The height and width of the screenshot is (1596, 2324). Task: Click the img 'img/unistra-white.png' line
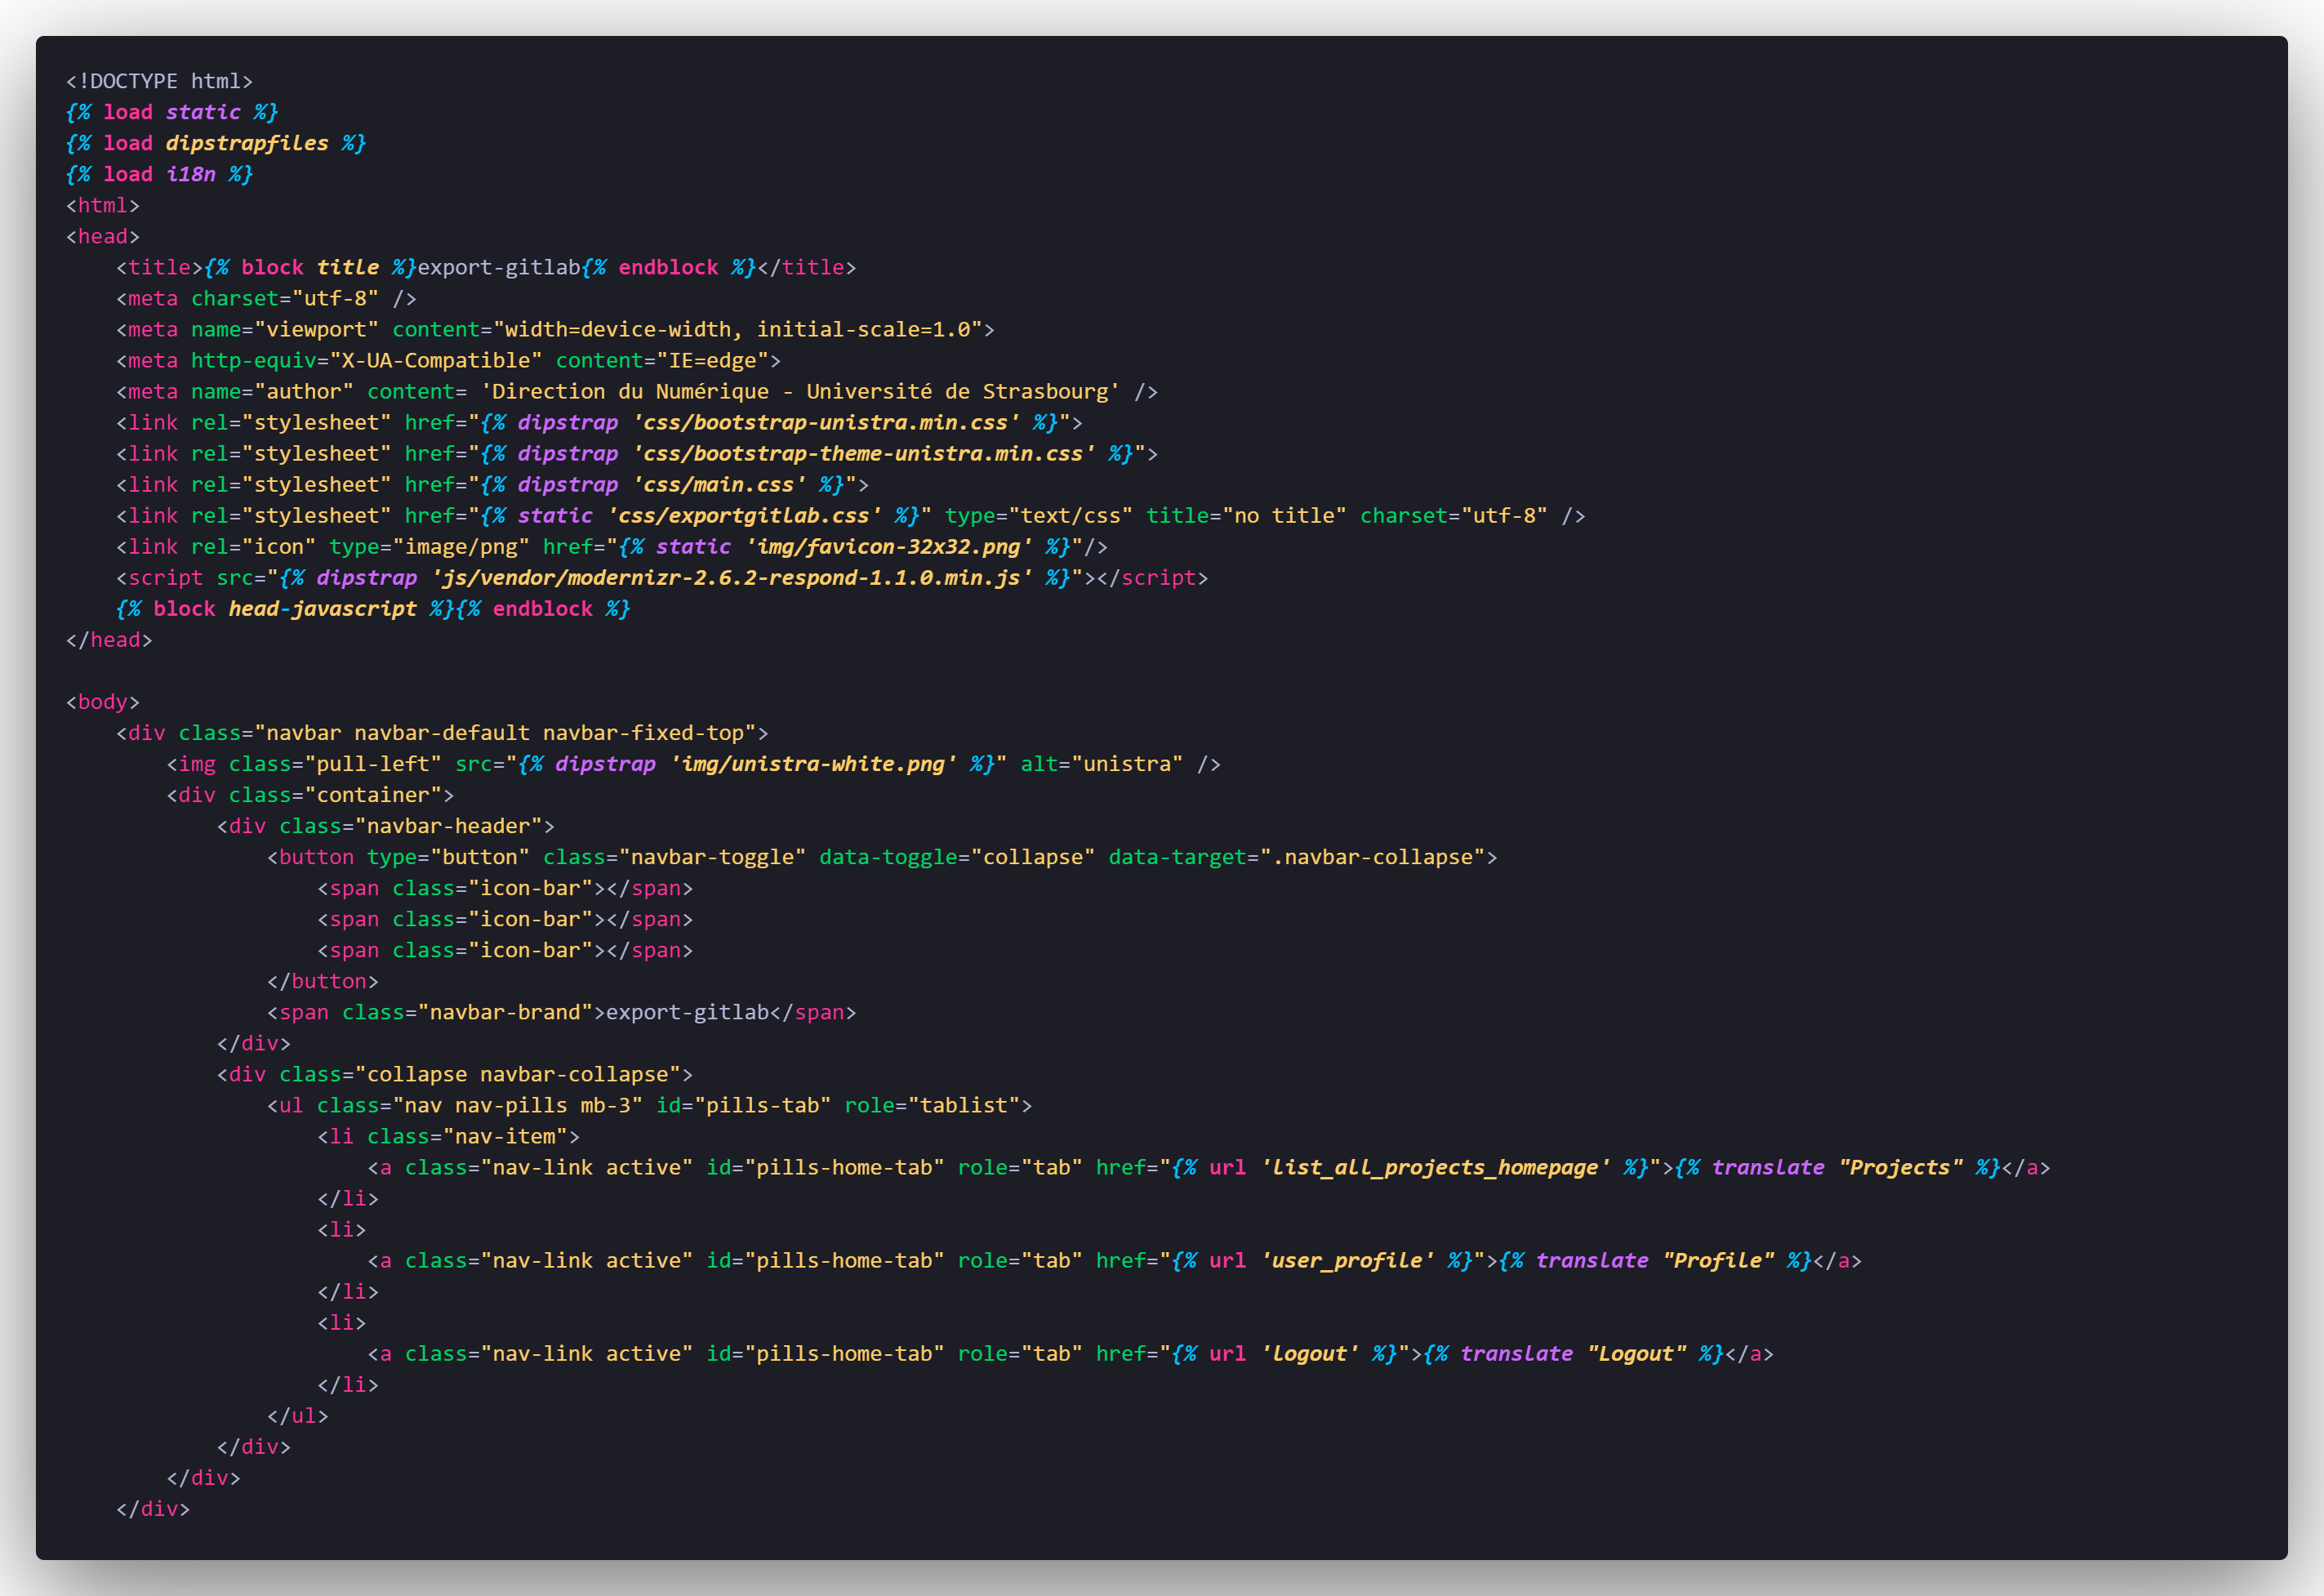pos(694,763)
